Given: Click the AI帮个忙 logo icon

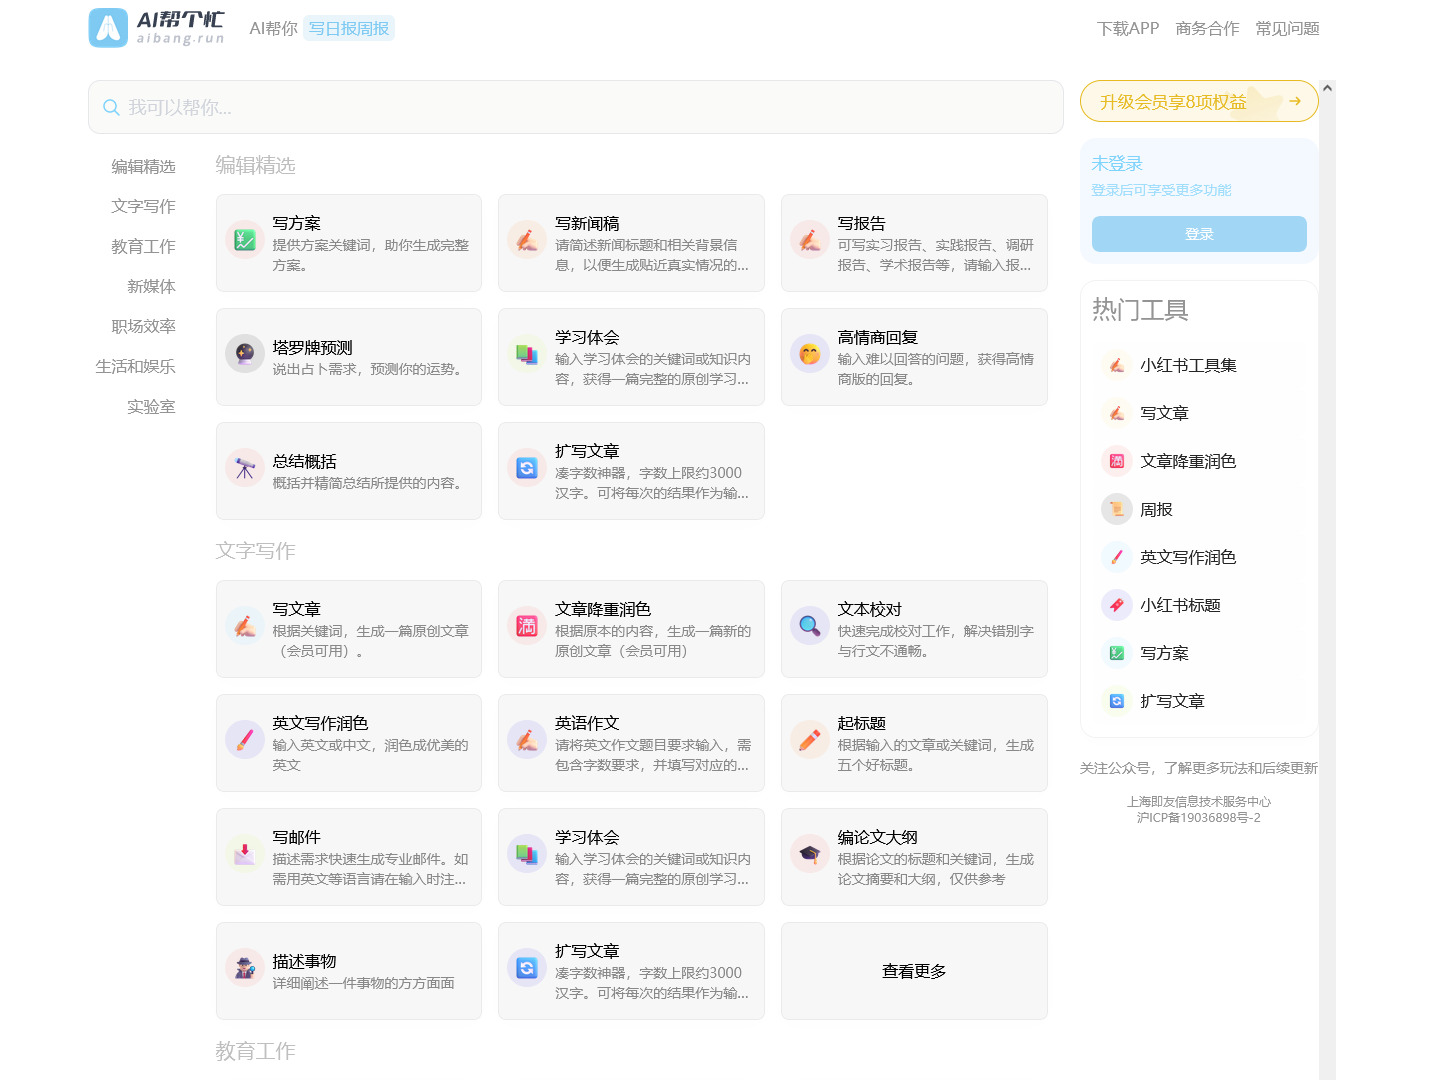Looking at the screenshot, I should [108, 28].
